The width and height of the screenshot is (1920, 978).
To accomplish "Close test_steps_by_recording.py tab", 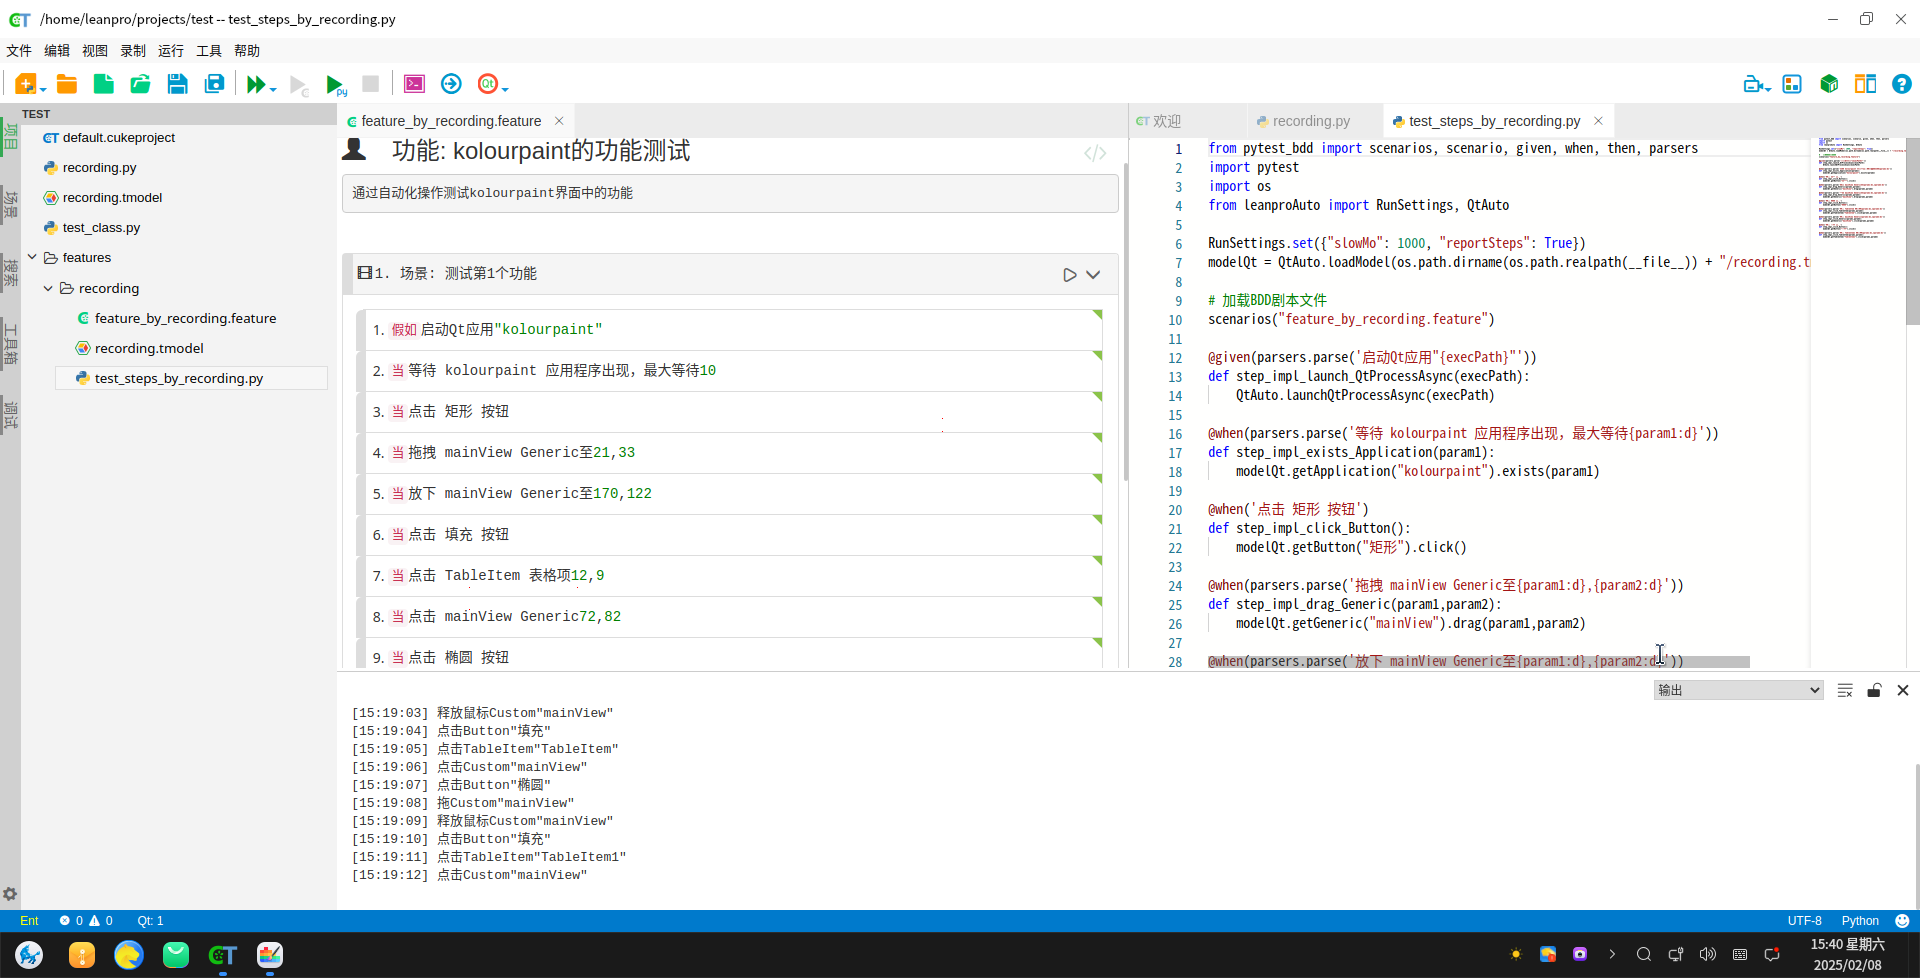I will (x=1598, y=121).
